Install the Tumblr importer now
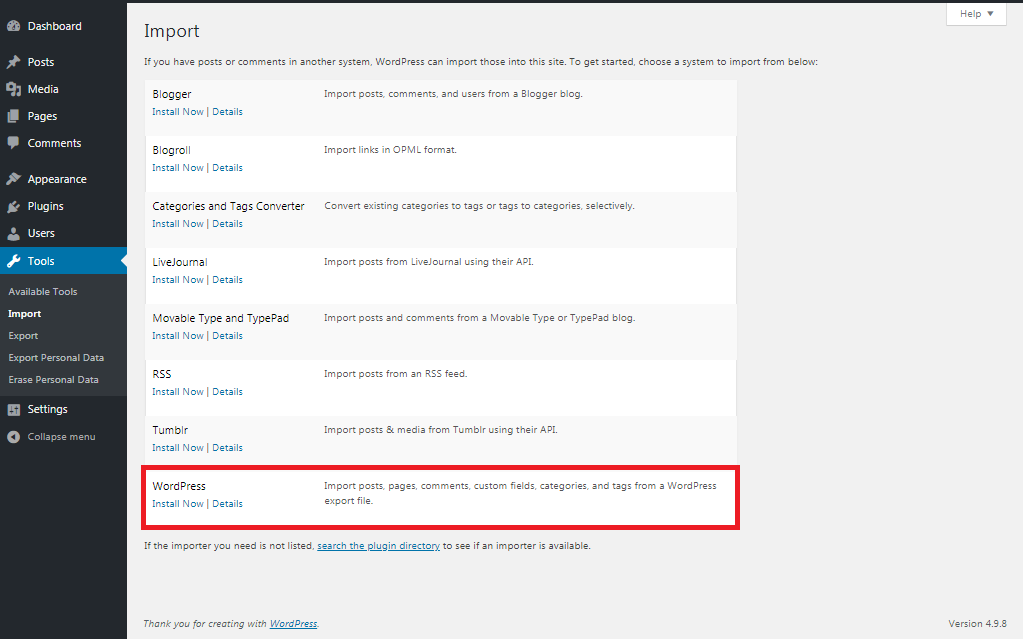Screen dimensions: 1023x639 click(x=177, y=448)
